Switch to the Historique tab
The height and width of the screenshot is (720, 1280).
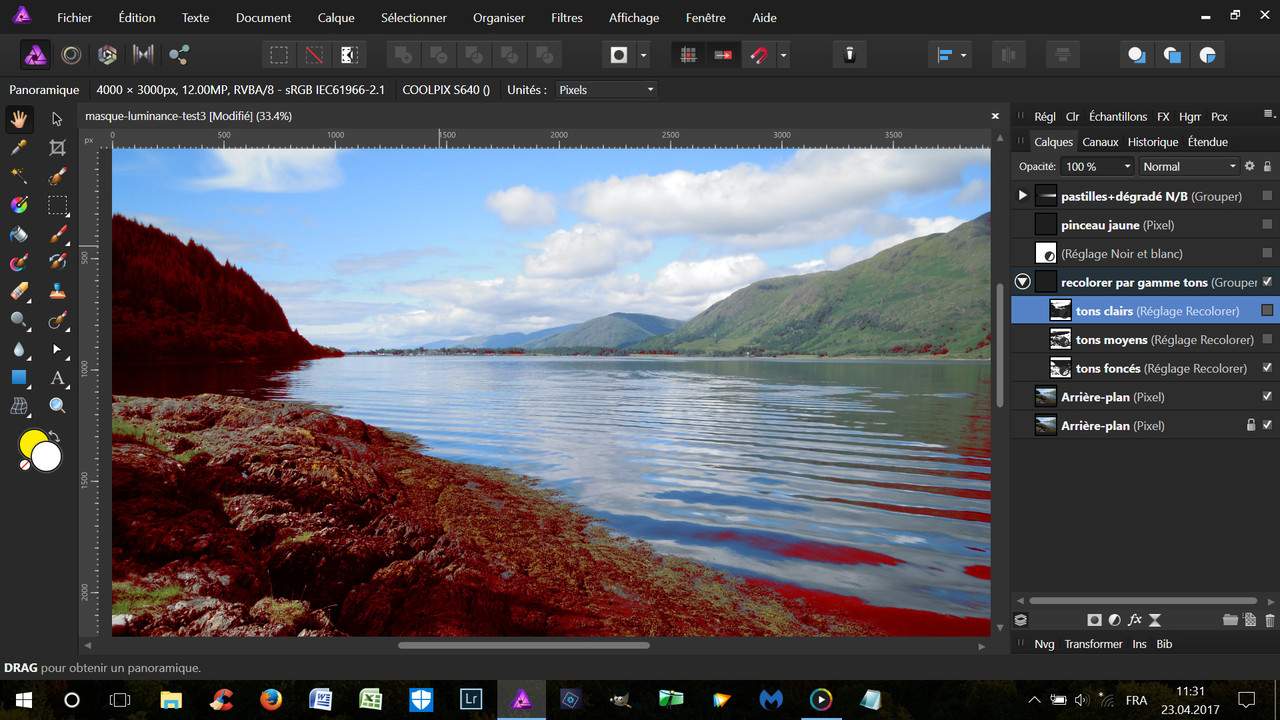click(1153, 142)
